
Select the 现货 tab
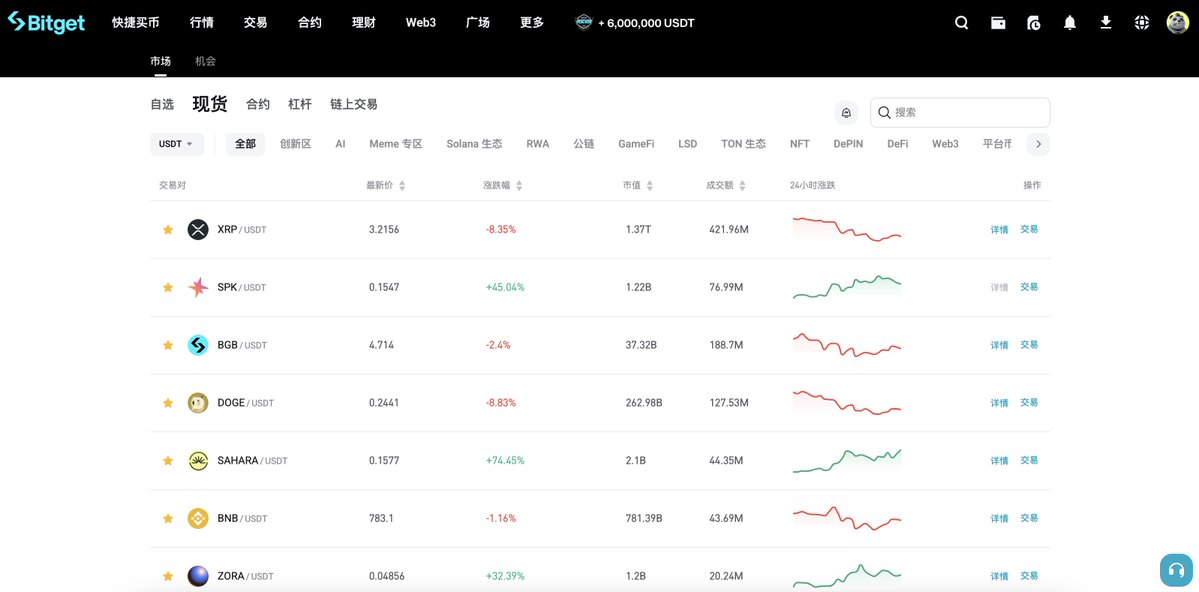point(210,104)
